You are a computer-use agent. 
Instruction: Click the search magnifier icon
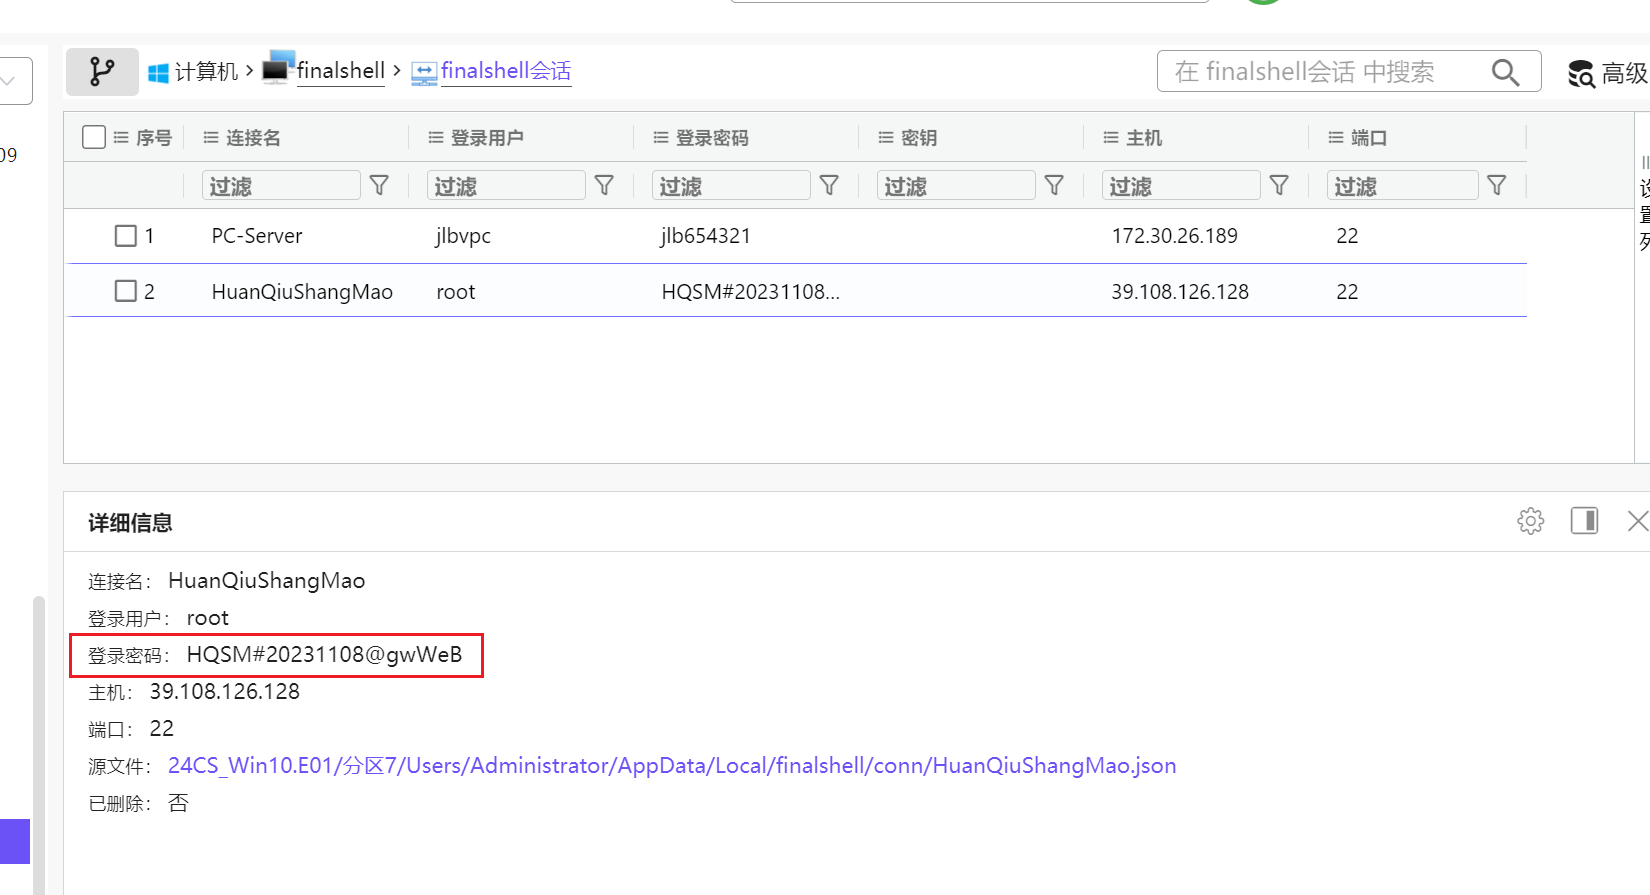1505,72
